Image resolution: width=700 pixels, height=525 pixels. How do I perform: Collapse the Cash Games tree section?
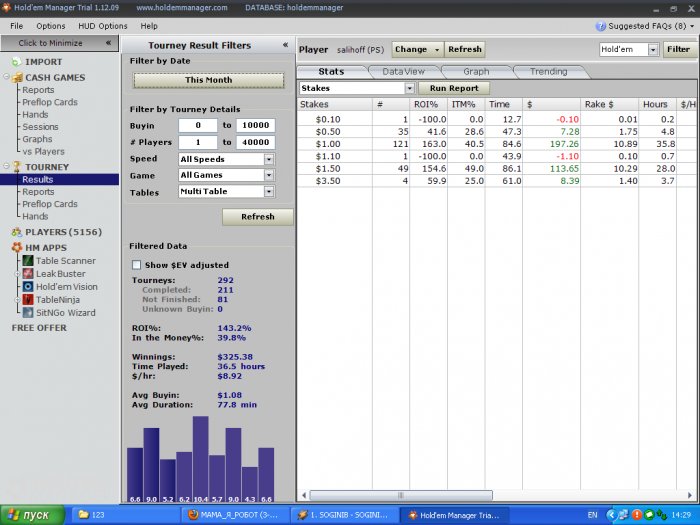pos(6,77)
